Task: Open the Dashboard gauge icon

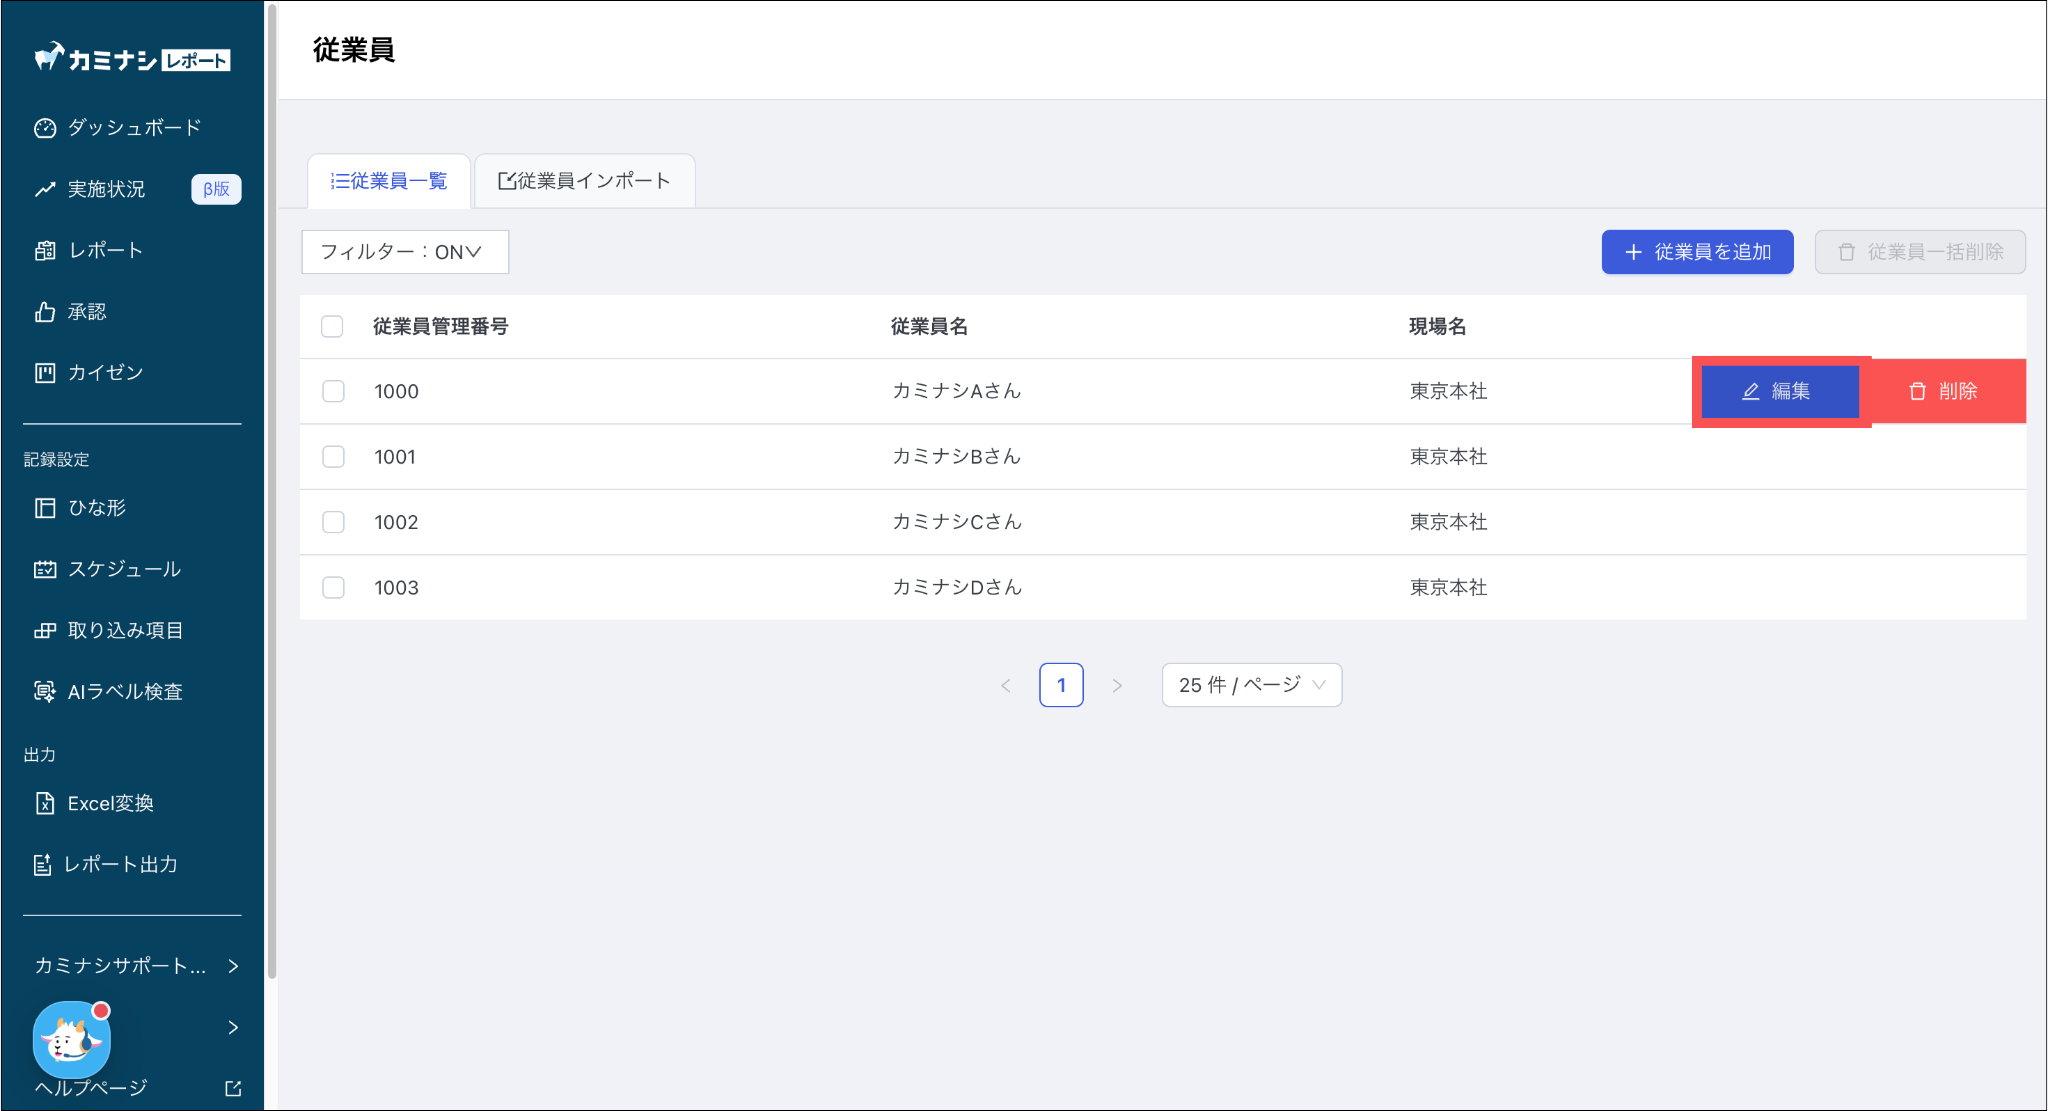Action: tap(45, 128)
